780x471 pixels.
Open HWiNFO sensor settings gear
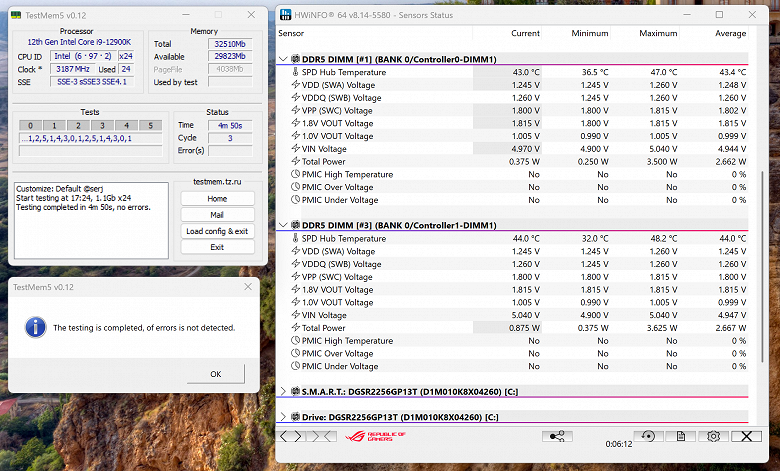(x=713, y=437)
